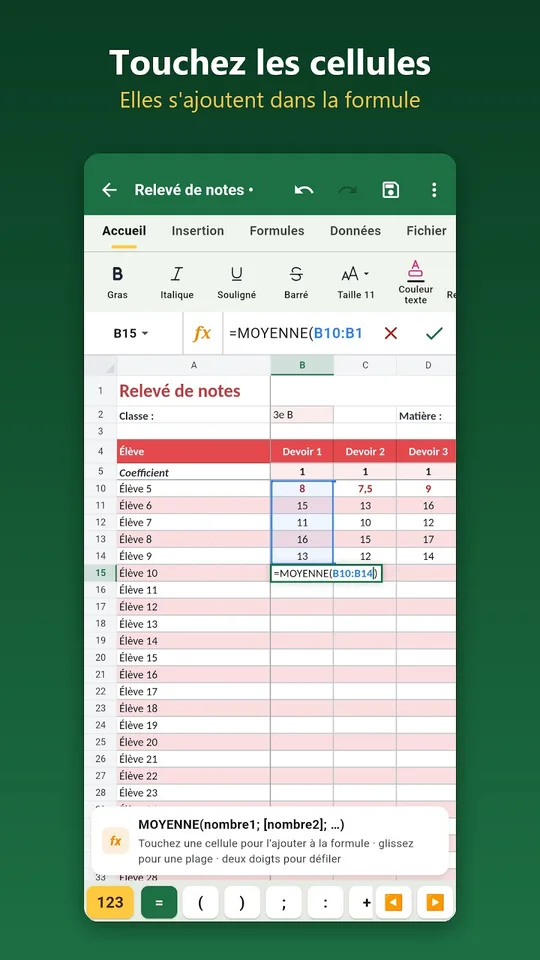Apply Souligné underline formatting

click(236, 282)
